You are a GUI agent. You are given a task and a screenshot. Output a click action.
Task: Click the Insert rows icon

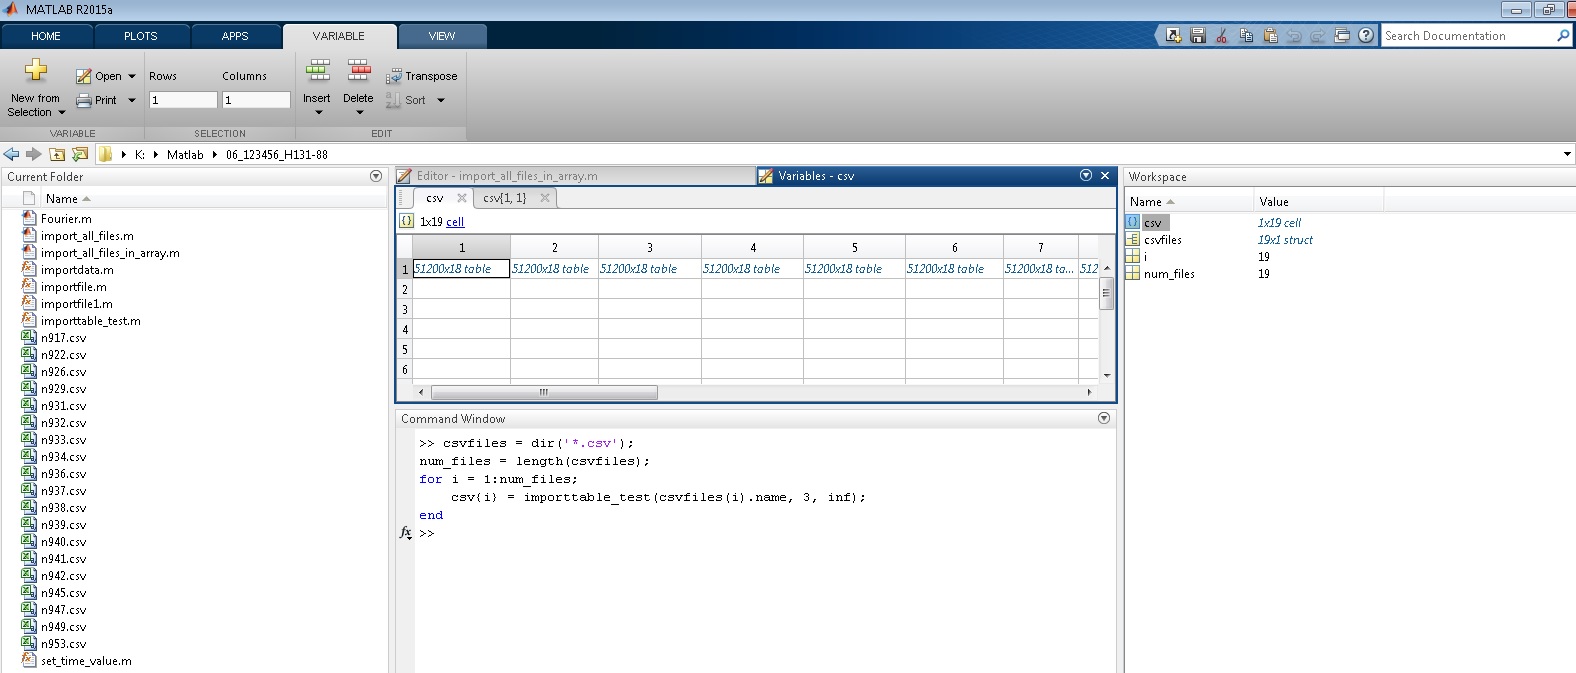[318, 70]
